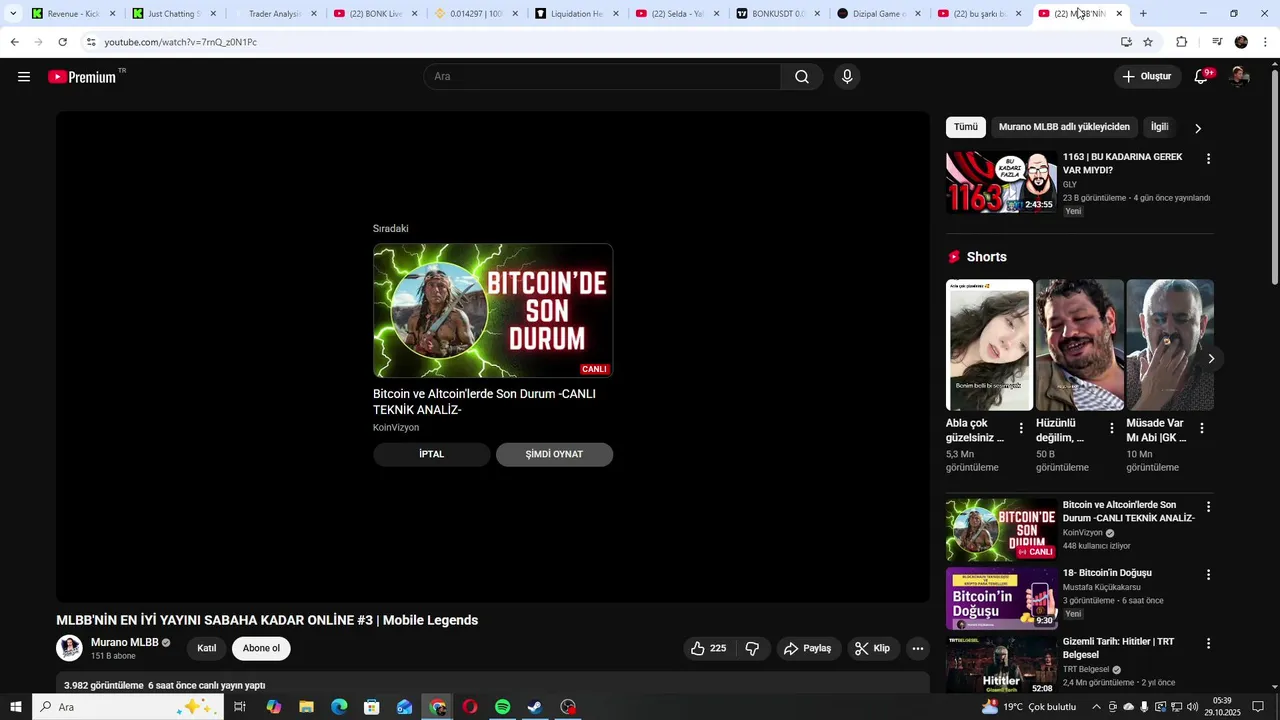Open Opera browser from the taskbar
Viewport: 1280px width, 720px height.
click(x=470, y=707)
